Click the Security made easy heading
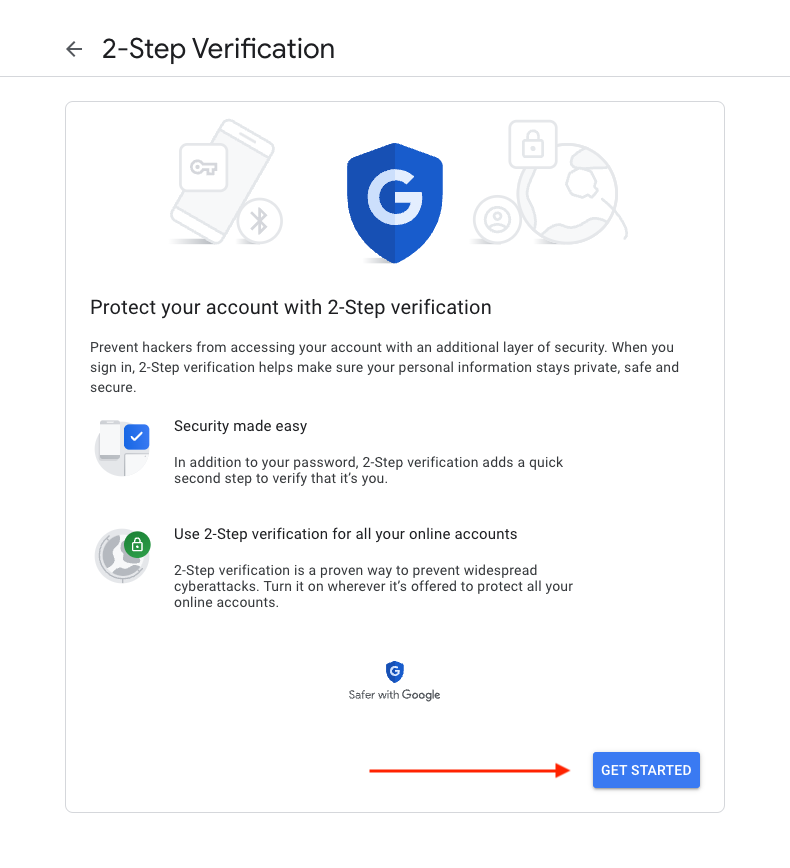790x868 pixels. click(240, 426)
